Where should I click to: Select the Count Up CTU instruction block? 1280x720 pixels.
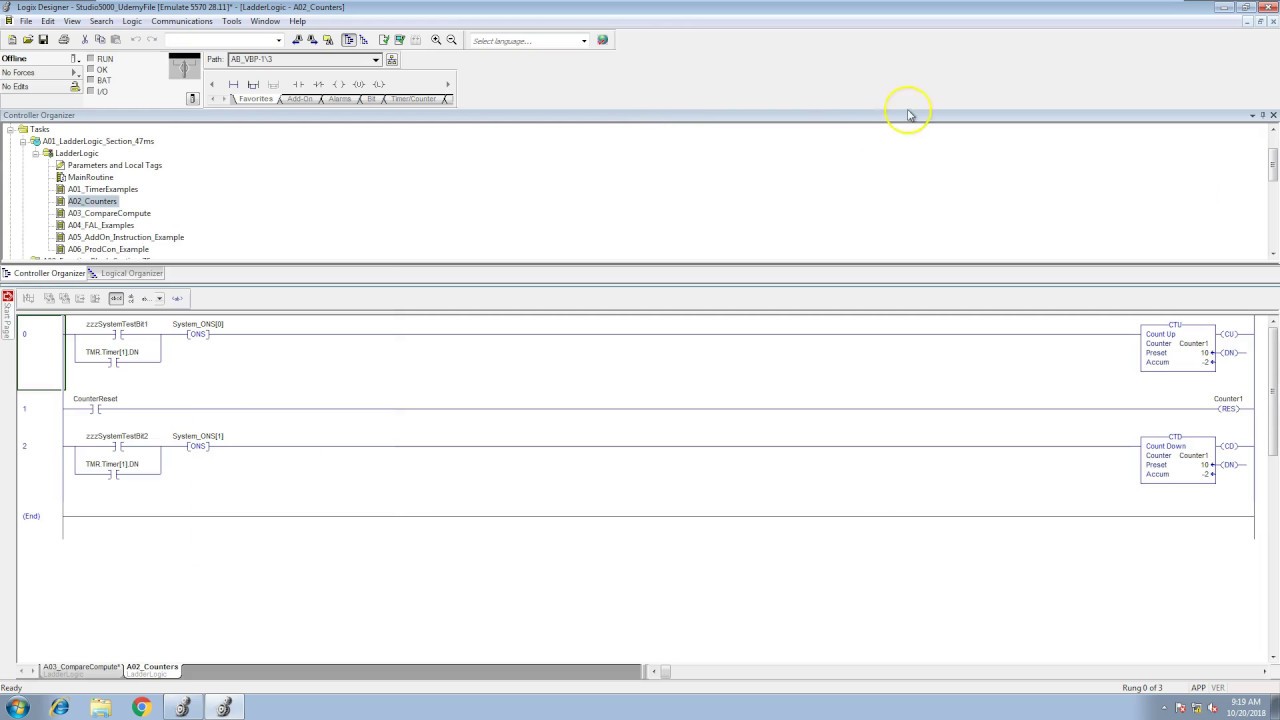coord(1178,347)
